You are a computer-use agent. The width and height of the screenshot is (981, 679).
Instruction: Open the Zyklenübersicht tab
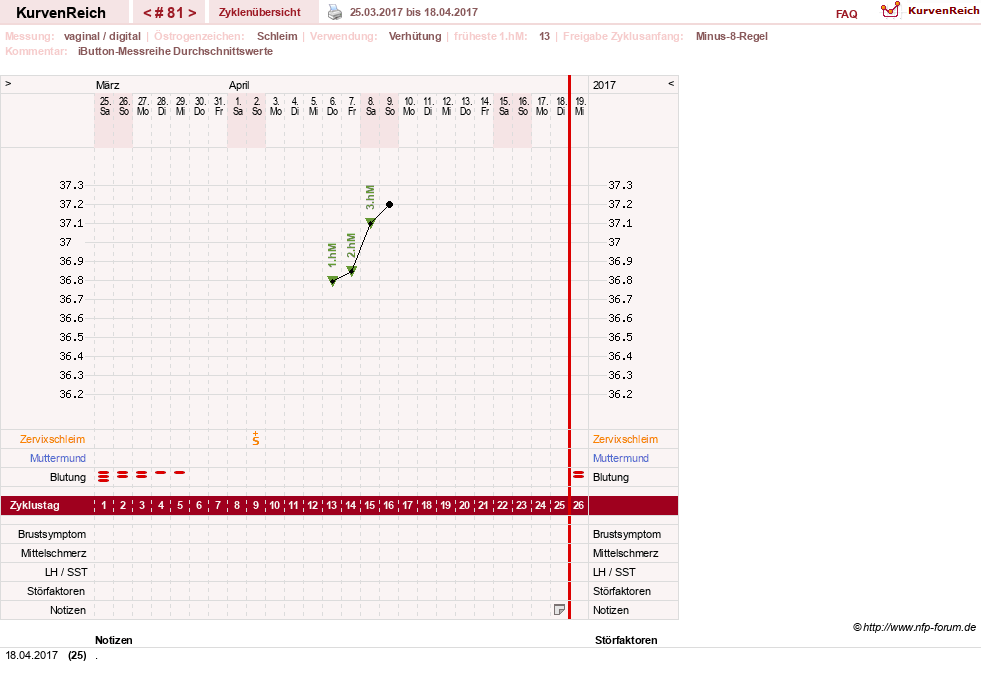coord(260,12)
